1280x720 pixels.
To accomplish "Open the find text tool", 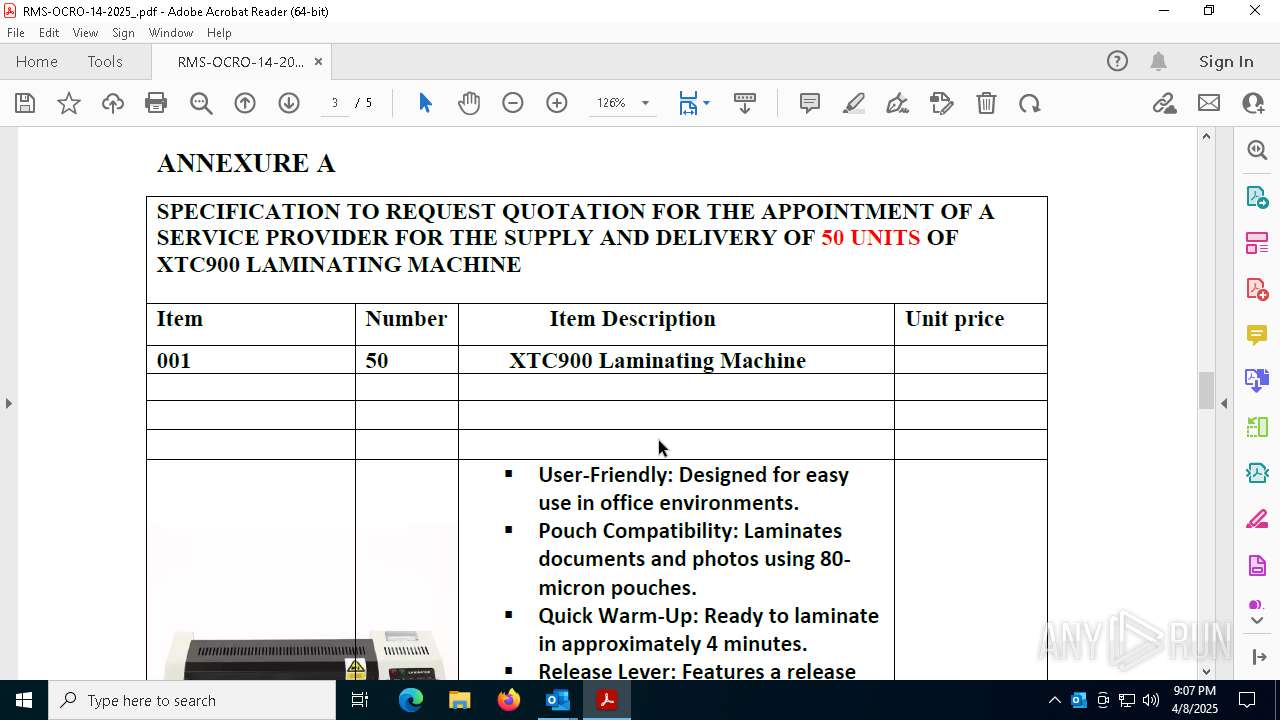I will pos(201,103).
